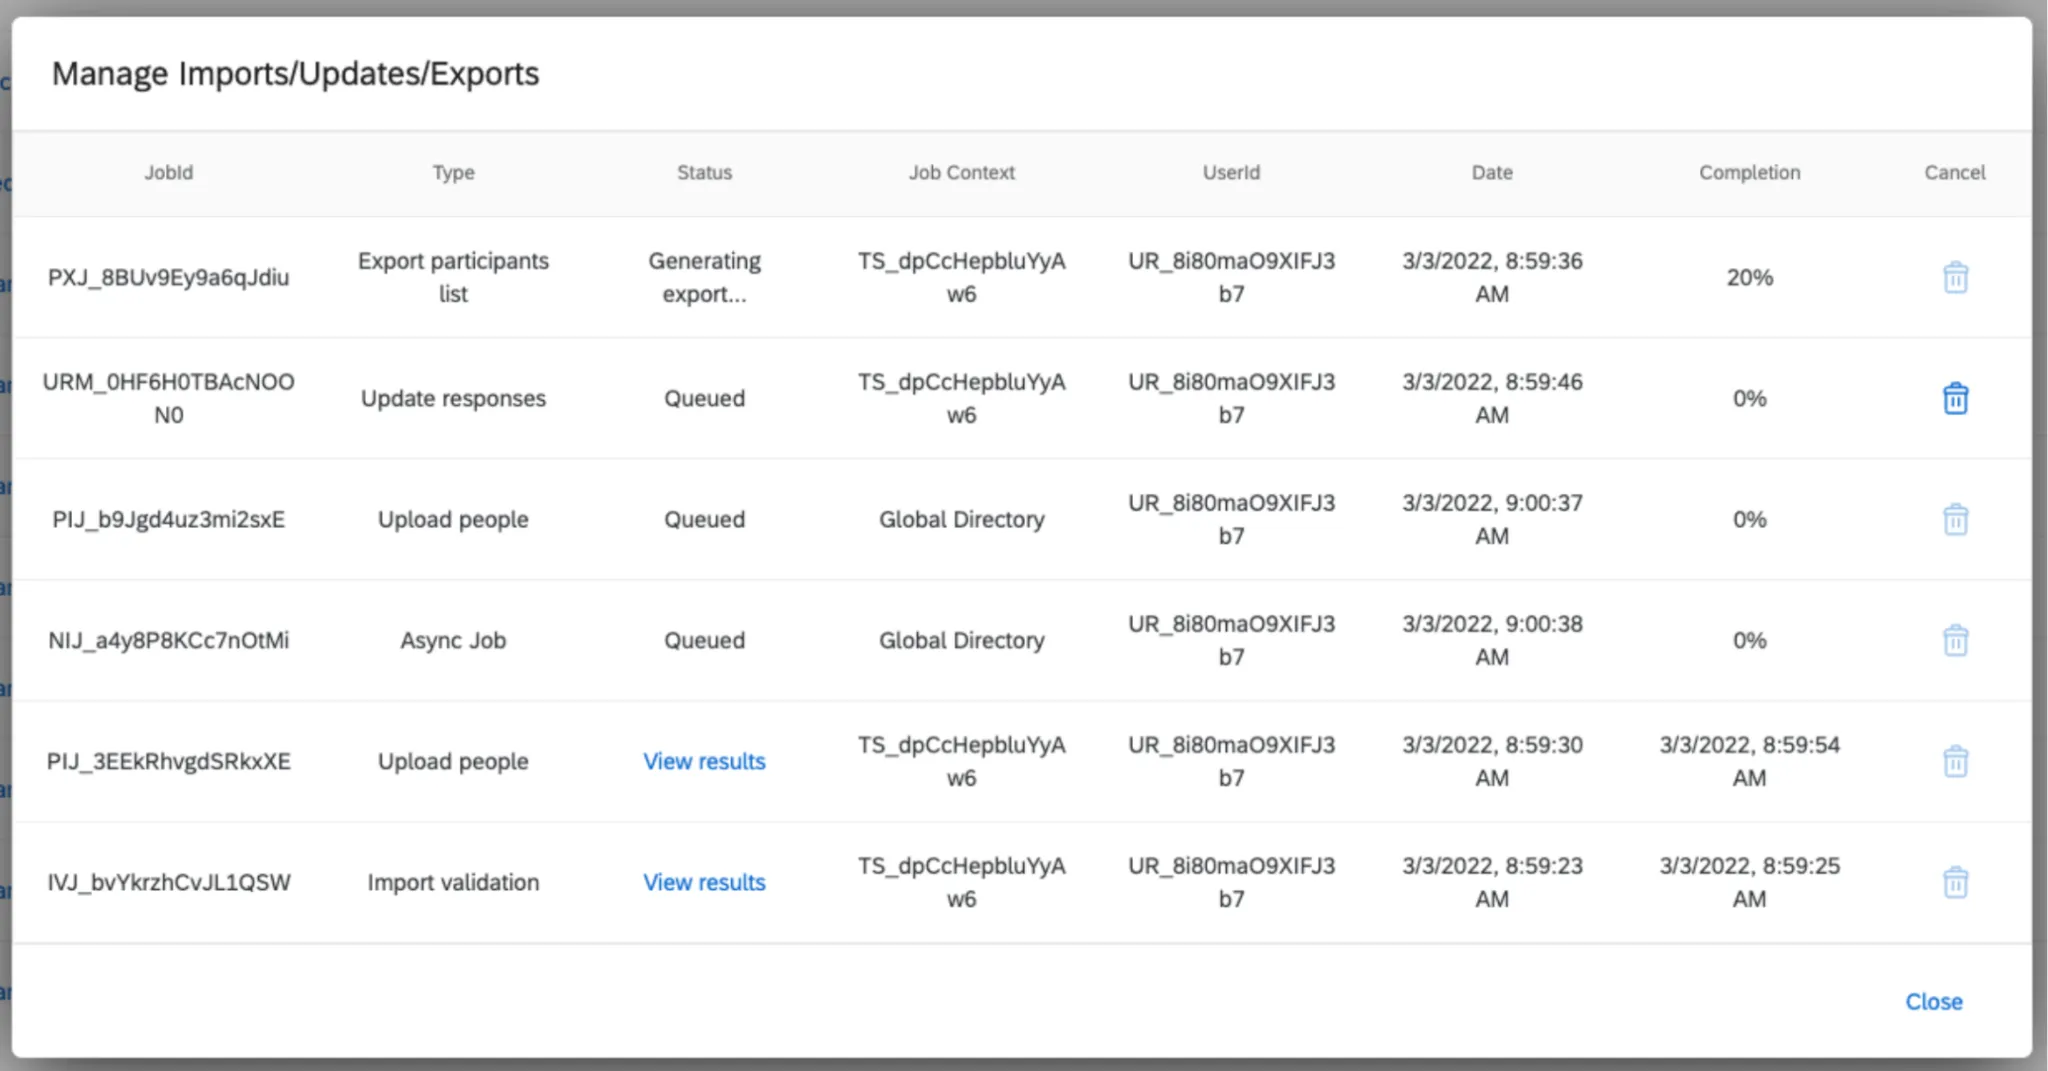The height and width of the screenshot is (1071, 2048).
Task: Delete the queued Async Job
Action: coord(1956,640)
